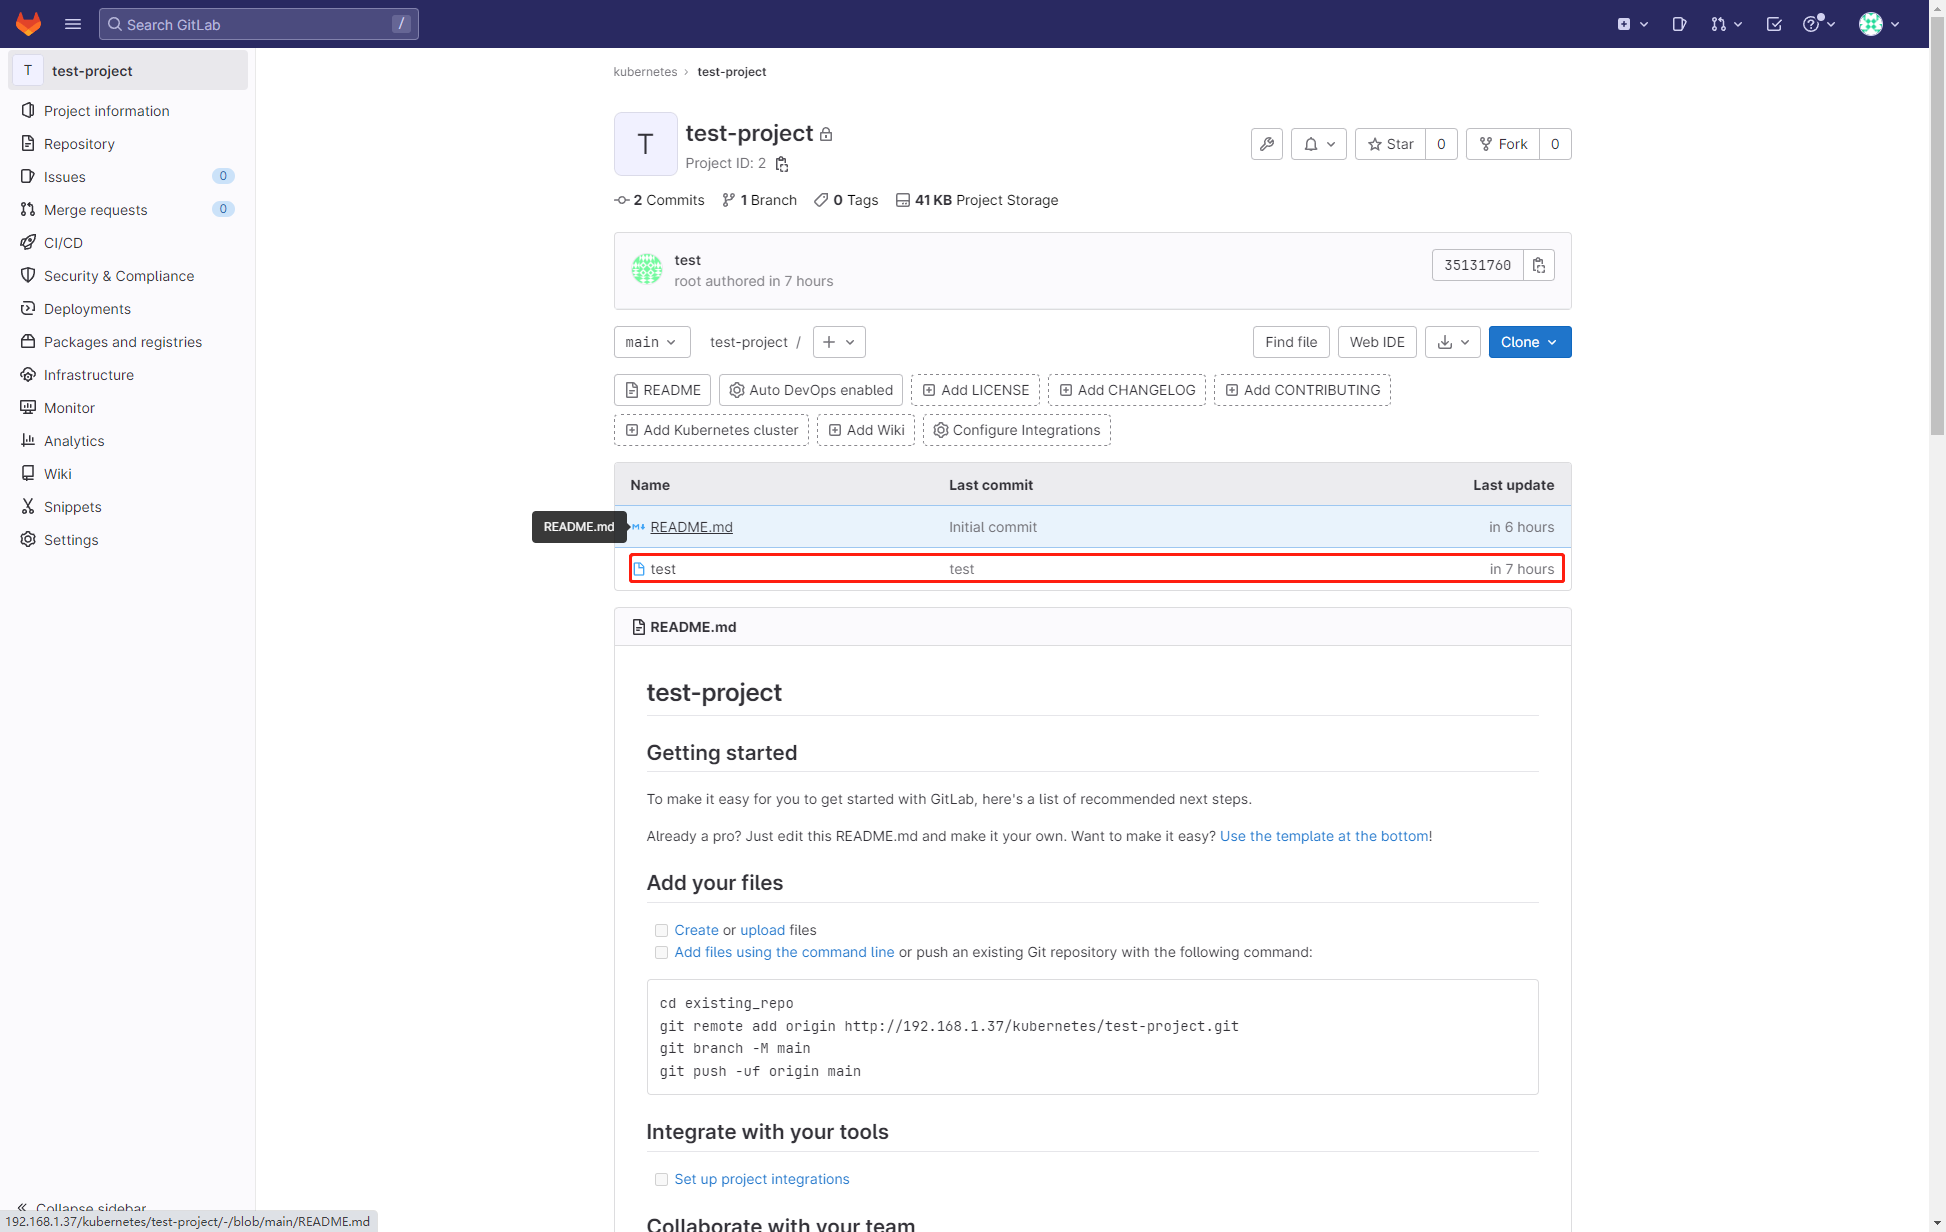Screen dimensions: 1946x1232
Task: Open project Settings in sidebar
Action: (x=71, y=540)
